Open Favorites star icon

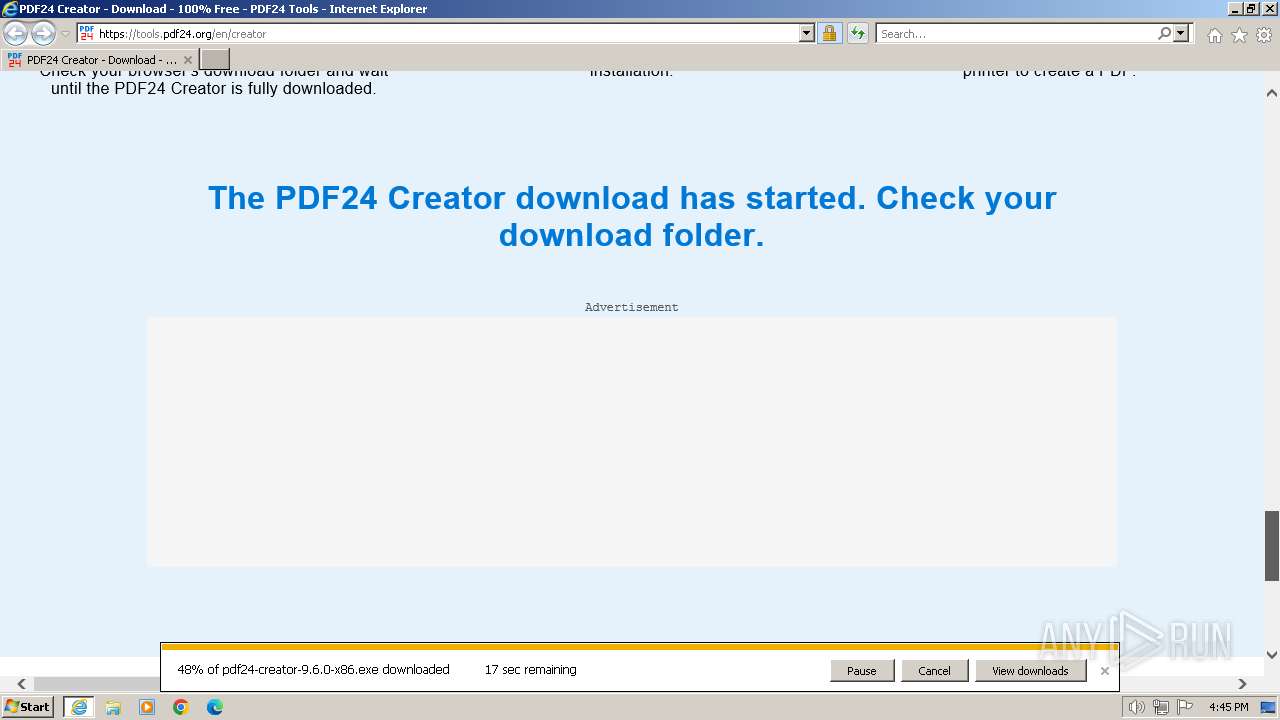tap(1239, 35)
